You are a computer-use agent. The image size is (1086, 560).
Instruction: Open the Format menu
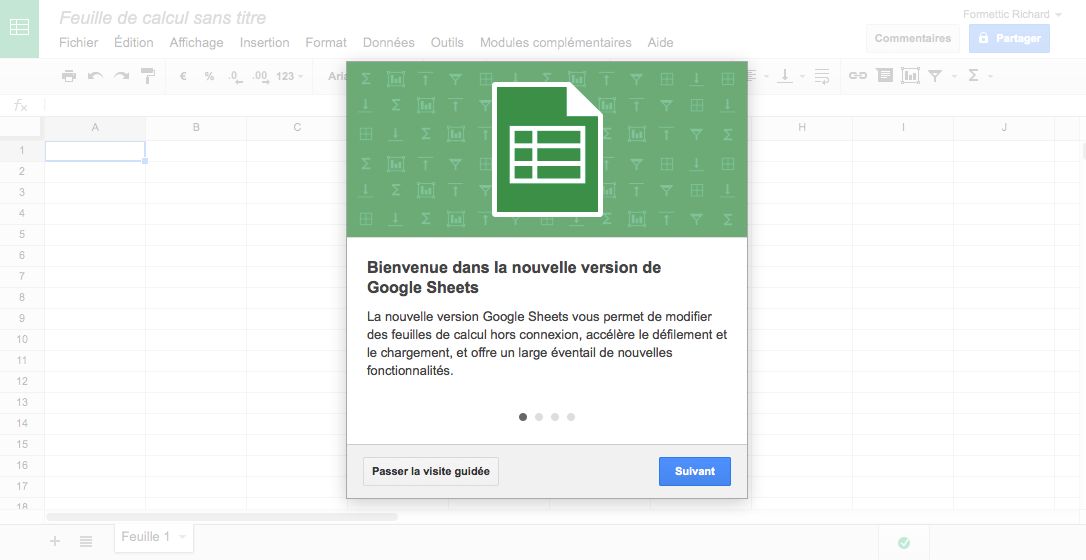[326, 43]
